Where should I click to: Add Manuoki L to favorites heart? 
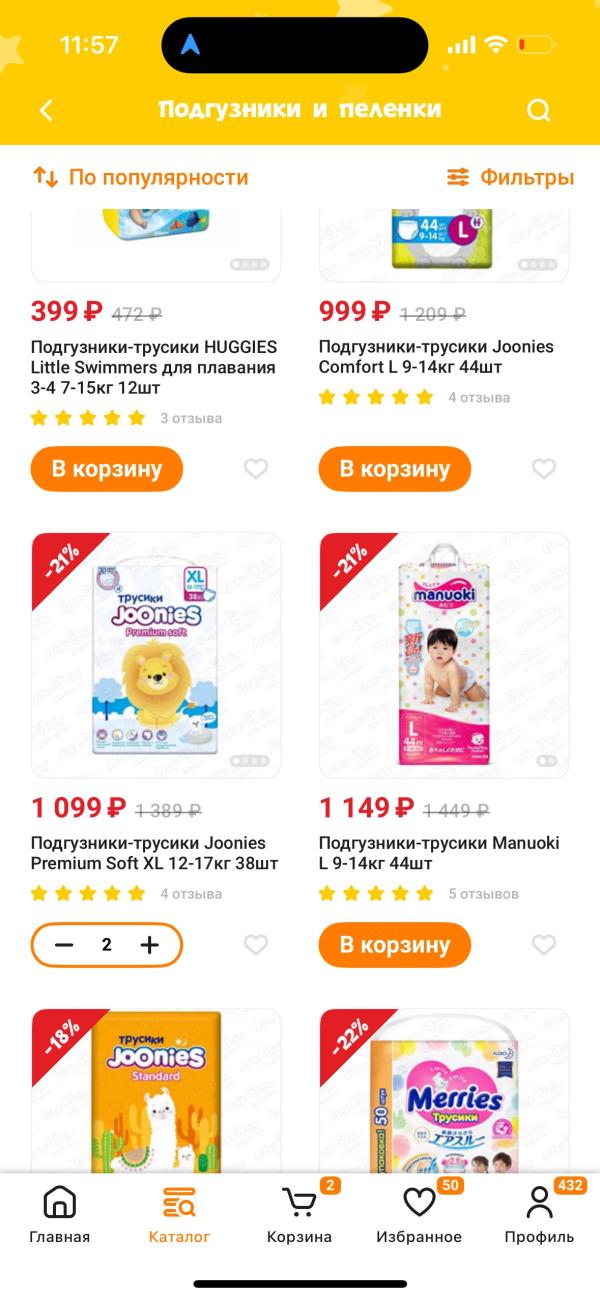coord(544,944)
